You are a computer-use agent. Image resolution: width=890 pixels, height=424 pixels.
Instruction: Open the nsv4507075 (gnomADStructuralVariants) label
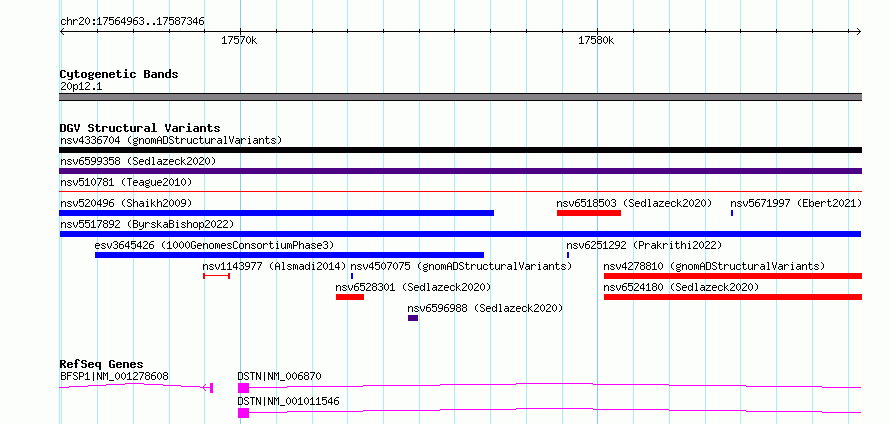pyautogui.click(x=461, y=266)
